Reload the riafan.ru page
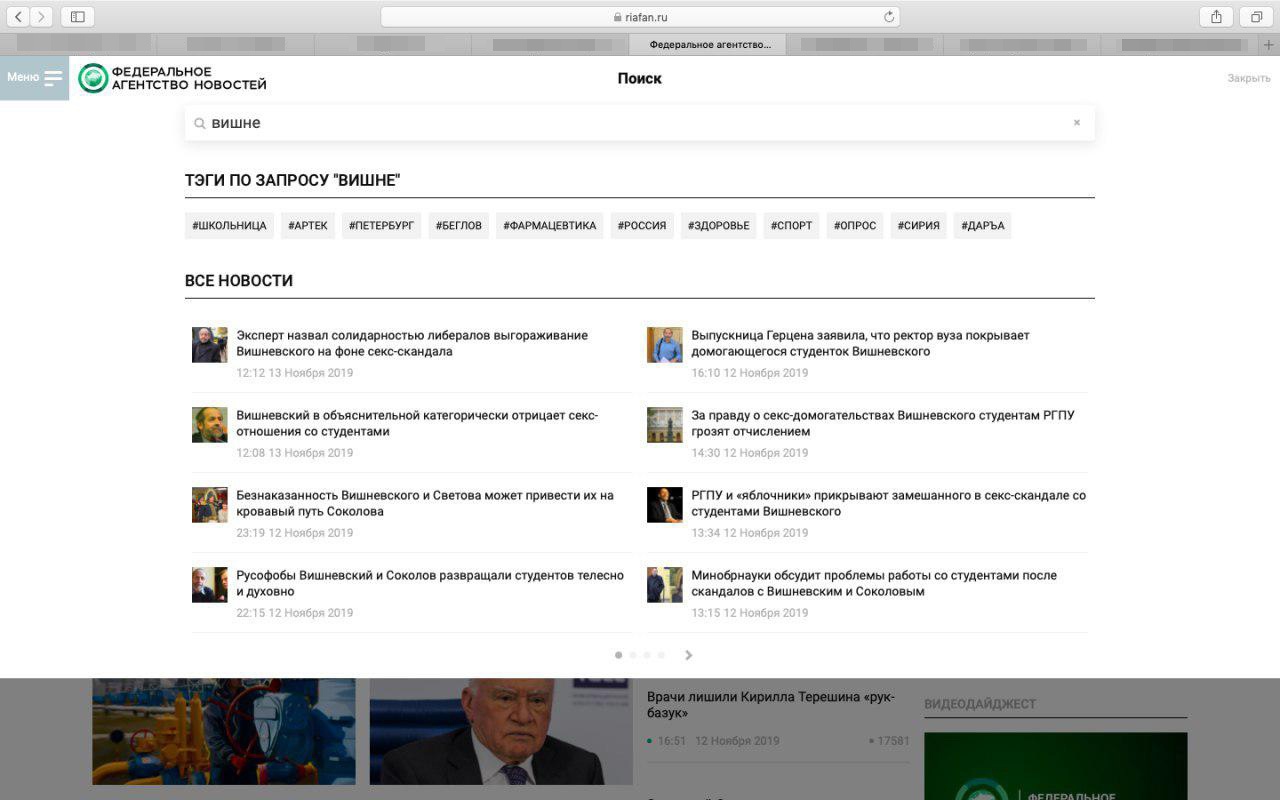Screen dimensions: 1280x800 coord(888,17)
